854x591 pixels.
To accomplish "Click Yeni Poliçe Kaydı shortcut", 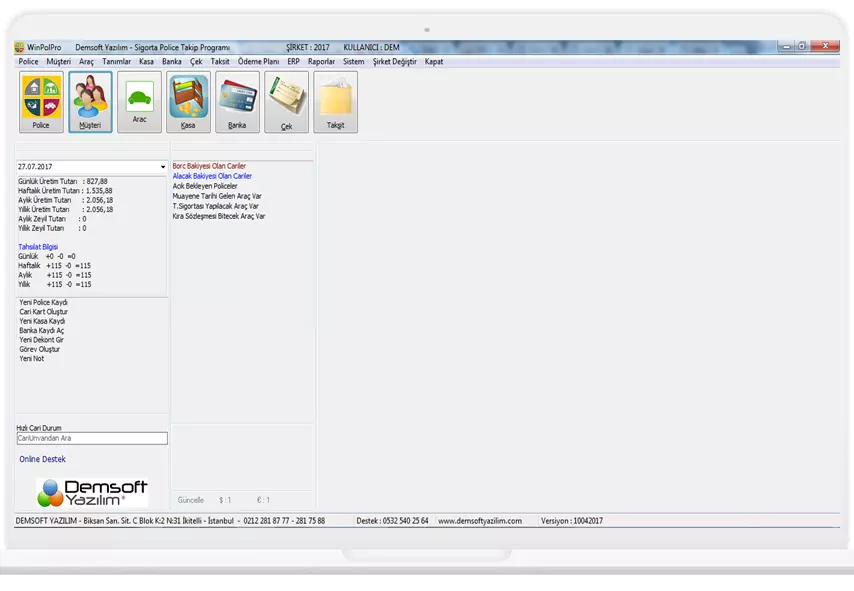I will 43,302.
